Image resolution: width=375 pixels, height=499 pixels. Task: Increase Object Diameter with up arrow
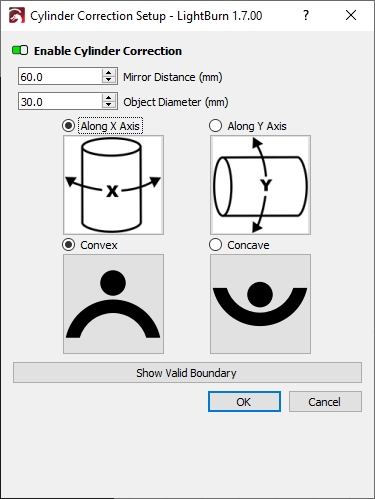click(x=109, y=98)
